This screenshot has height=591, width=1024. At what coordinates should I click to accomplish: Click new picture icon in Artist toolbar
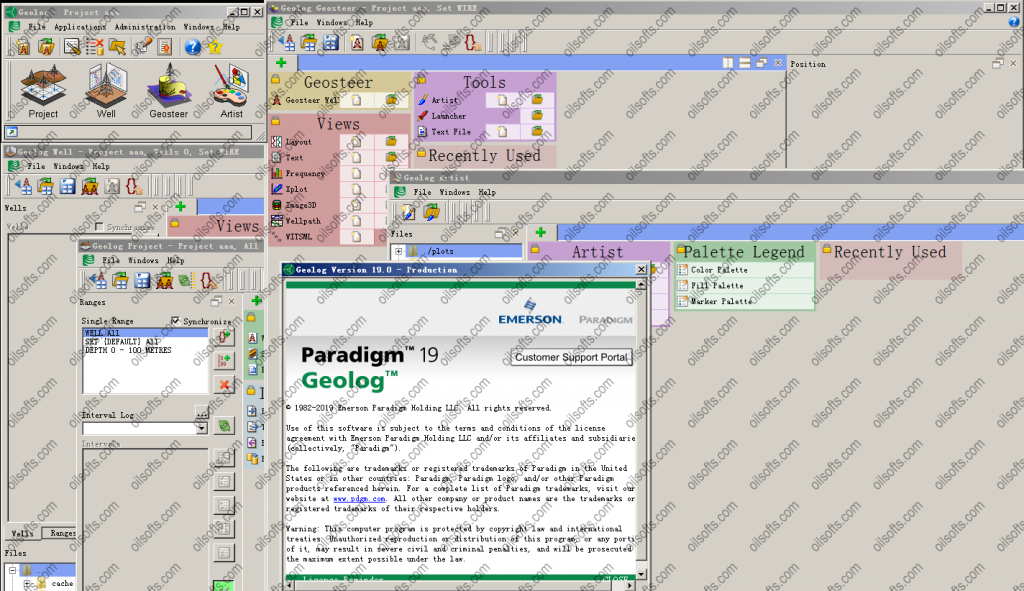pos(408,212)
